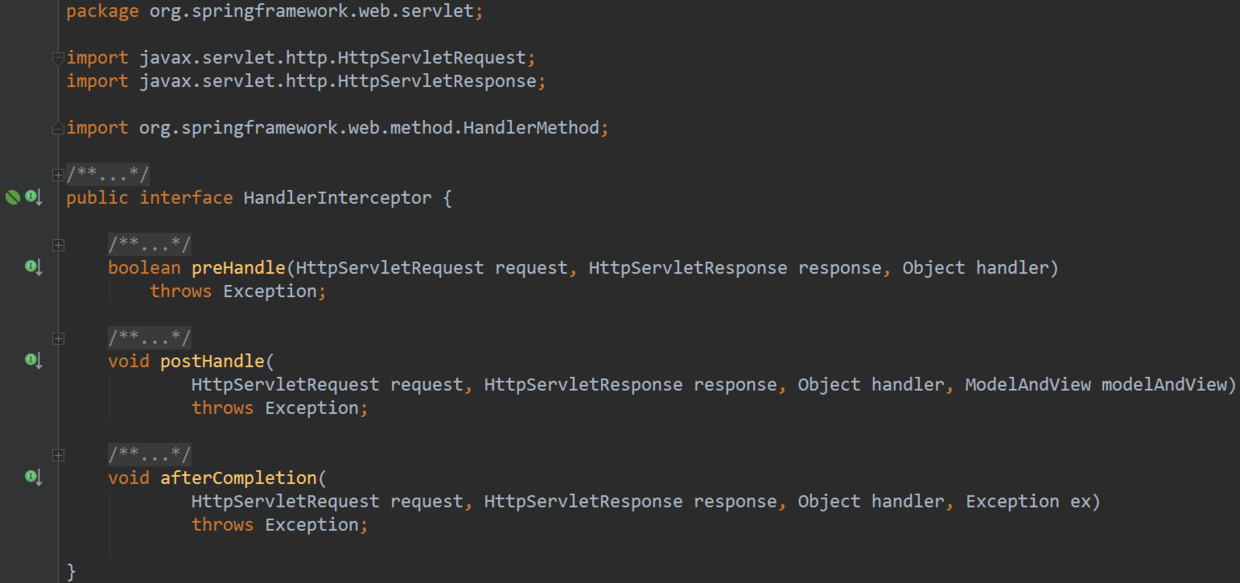Click the closing brace of the interface

pyautogui.click(x=71, y=571)
